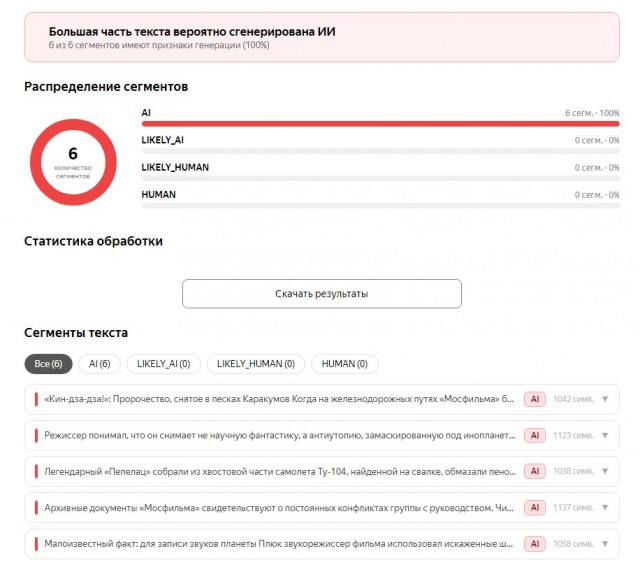Click AI badge on Архивные документы segment

pos(535,507)
